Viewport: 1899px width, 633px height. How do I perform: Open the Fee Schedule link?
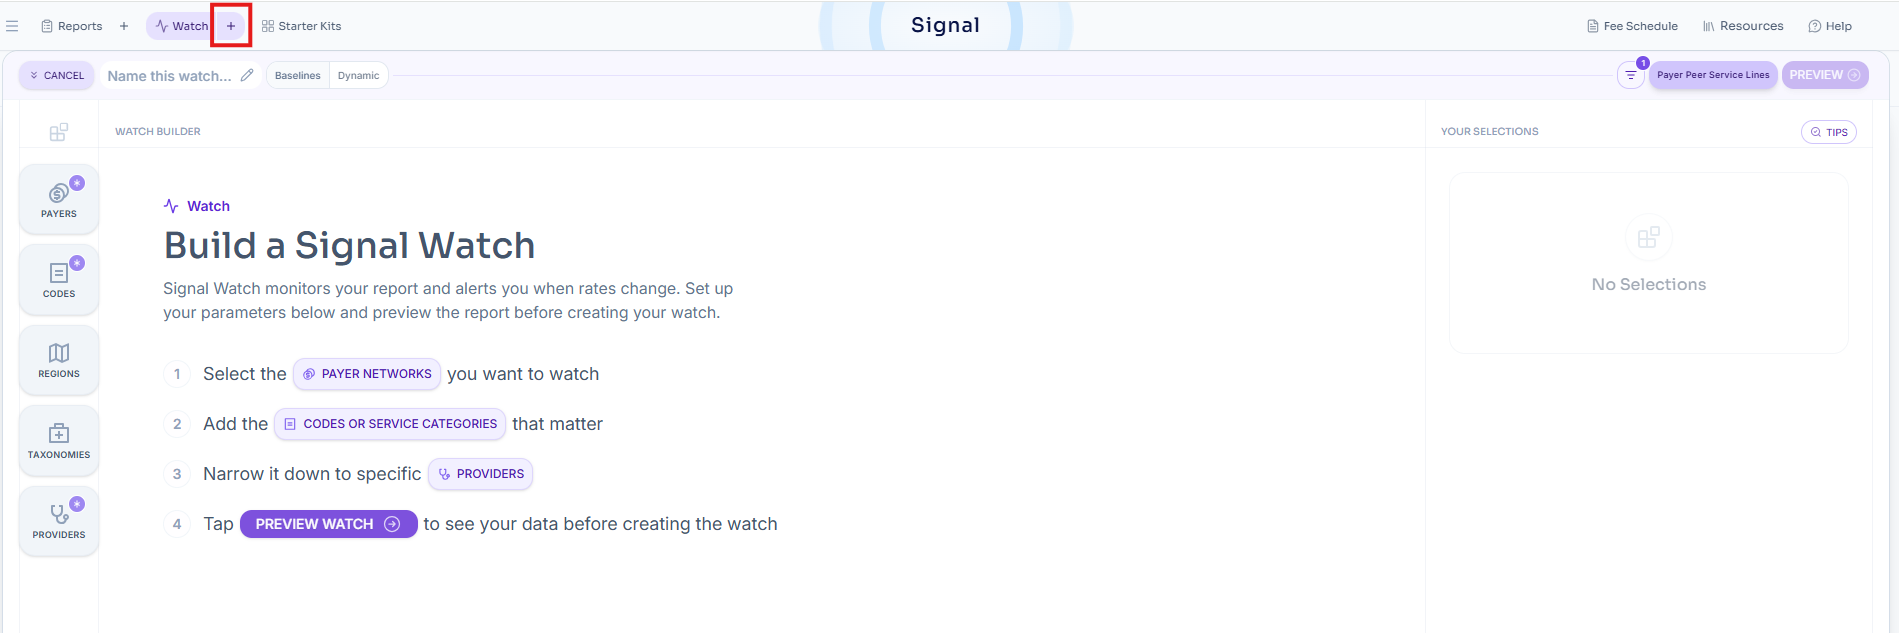(1632, 26)
